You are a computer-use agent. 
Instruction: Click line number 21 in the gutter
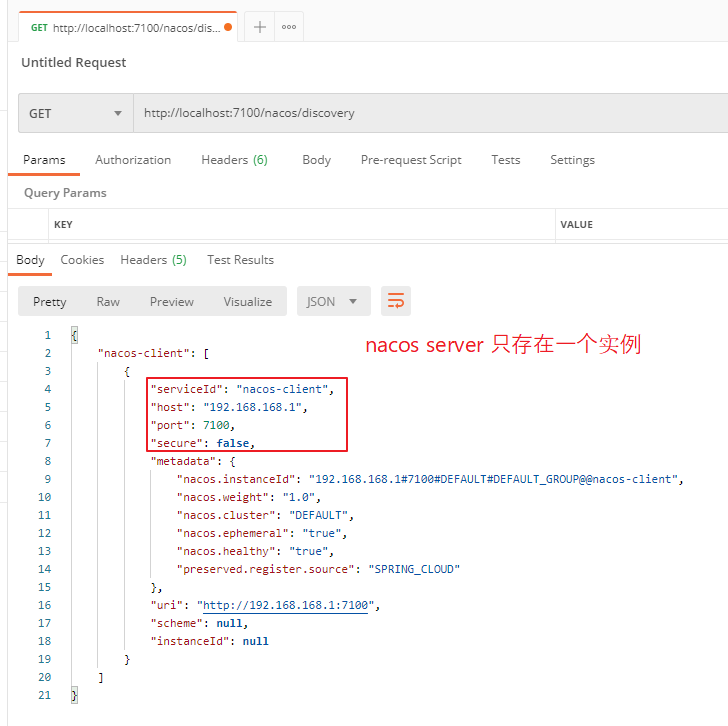[45, 695]
